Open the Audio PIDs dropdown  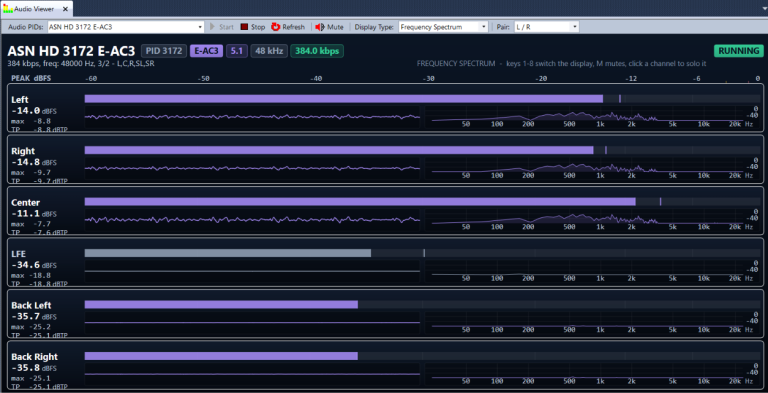(200, 27)
